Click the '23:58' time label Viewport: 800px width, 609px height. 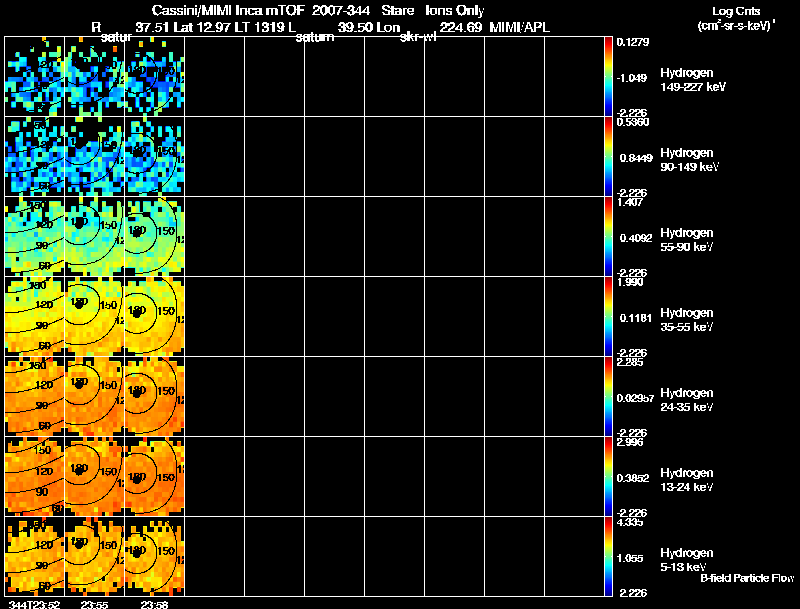(154, 605)
